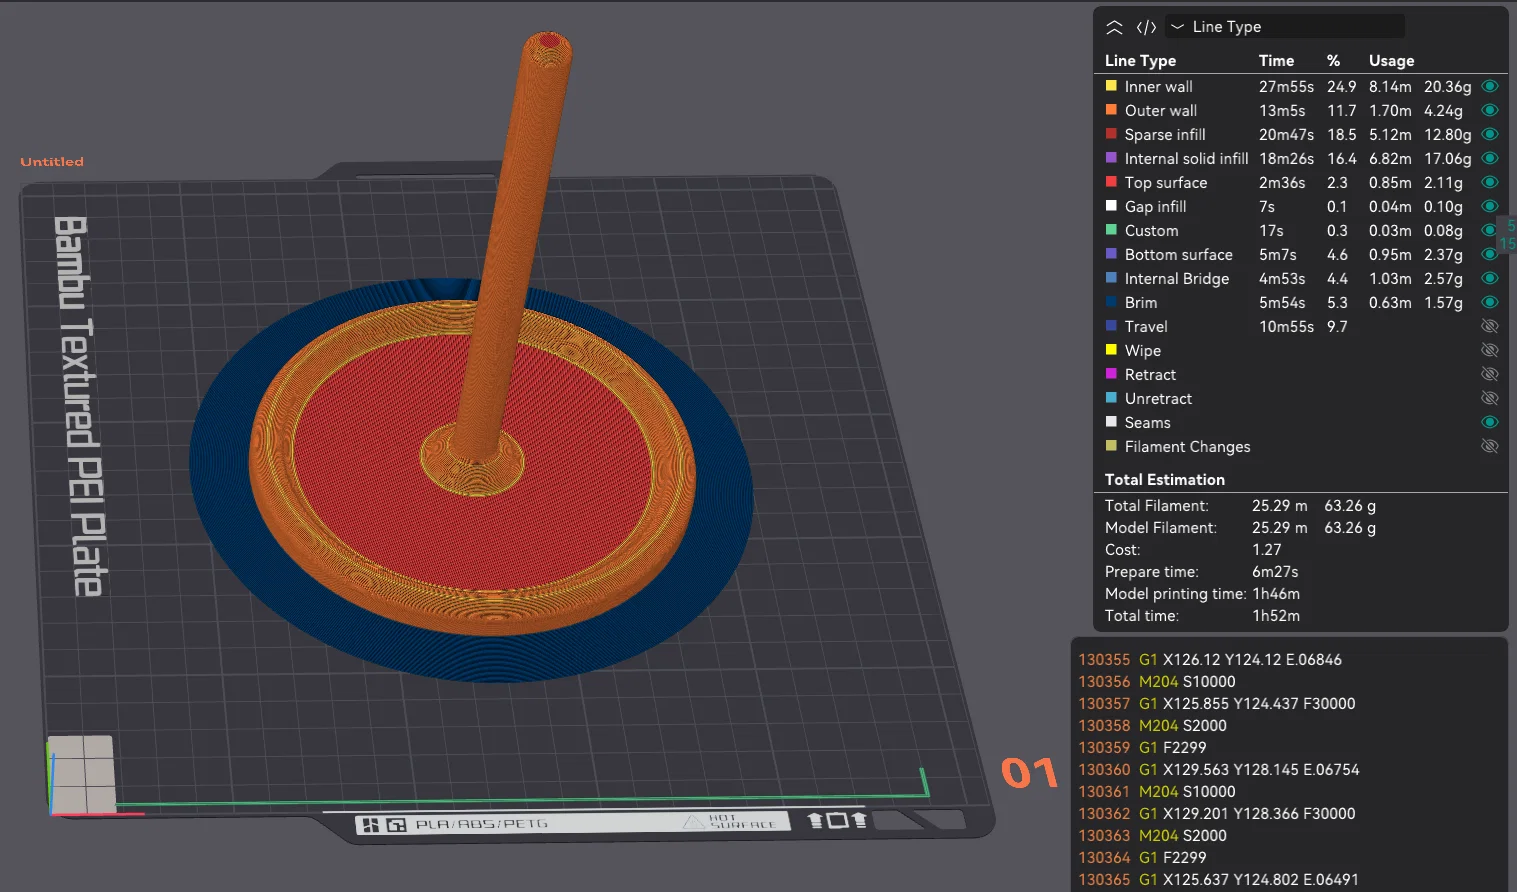The height and width of the screenshot is (892, 1517).
Task: Click the 'Usage' column header
Action: click(1392, 61)
